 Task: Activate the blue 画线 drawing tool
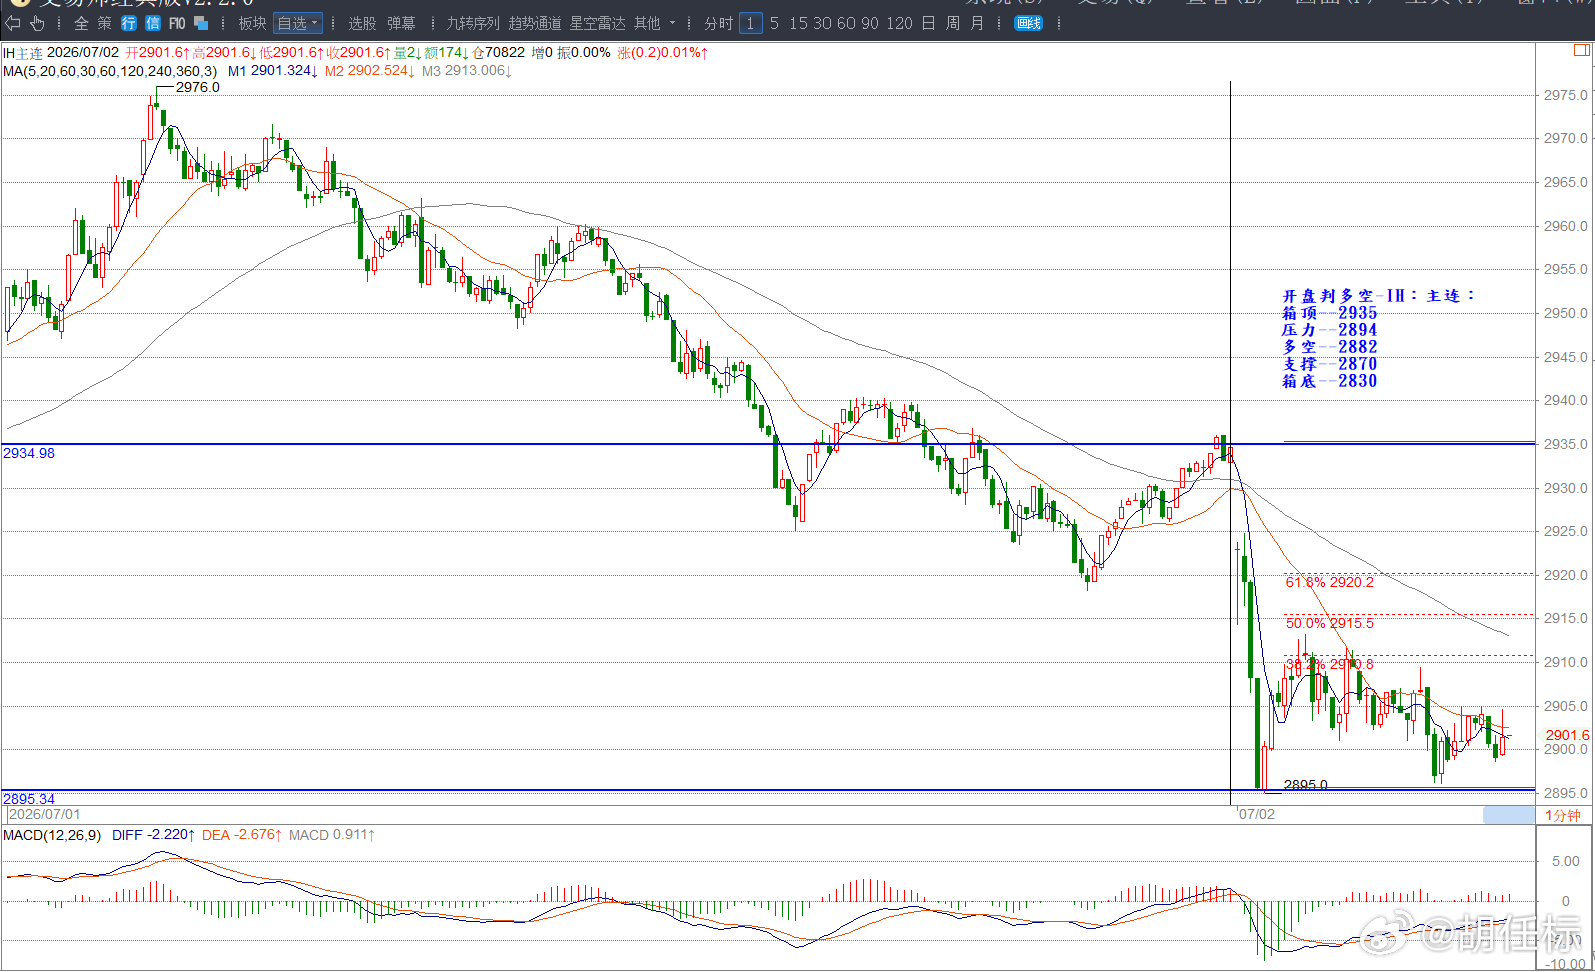1029,23
